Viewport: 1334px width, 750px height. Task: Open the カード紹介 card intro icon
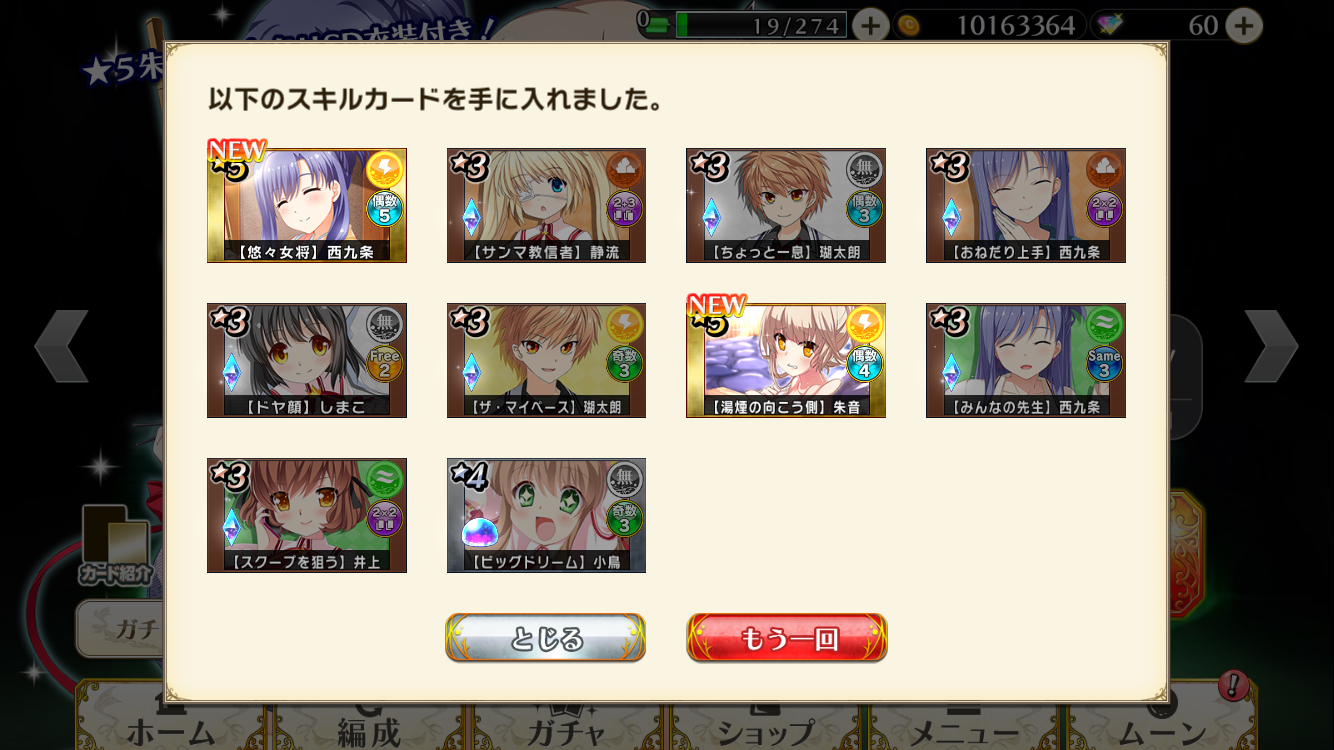[115, 545]
